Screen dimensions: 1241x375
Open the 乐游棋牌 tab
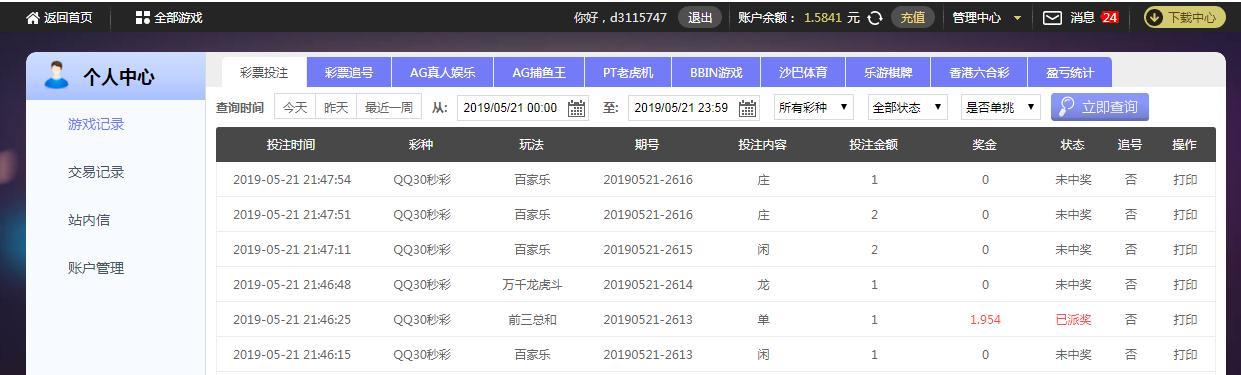[889, 73]
